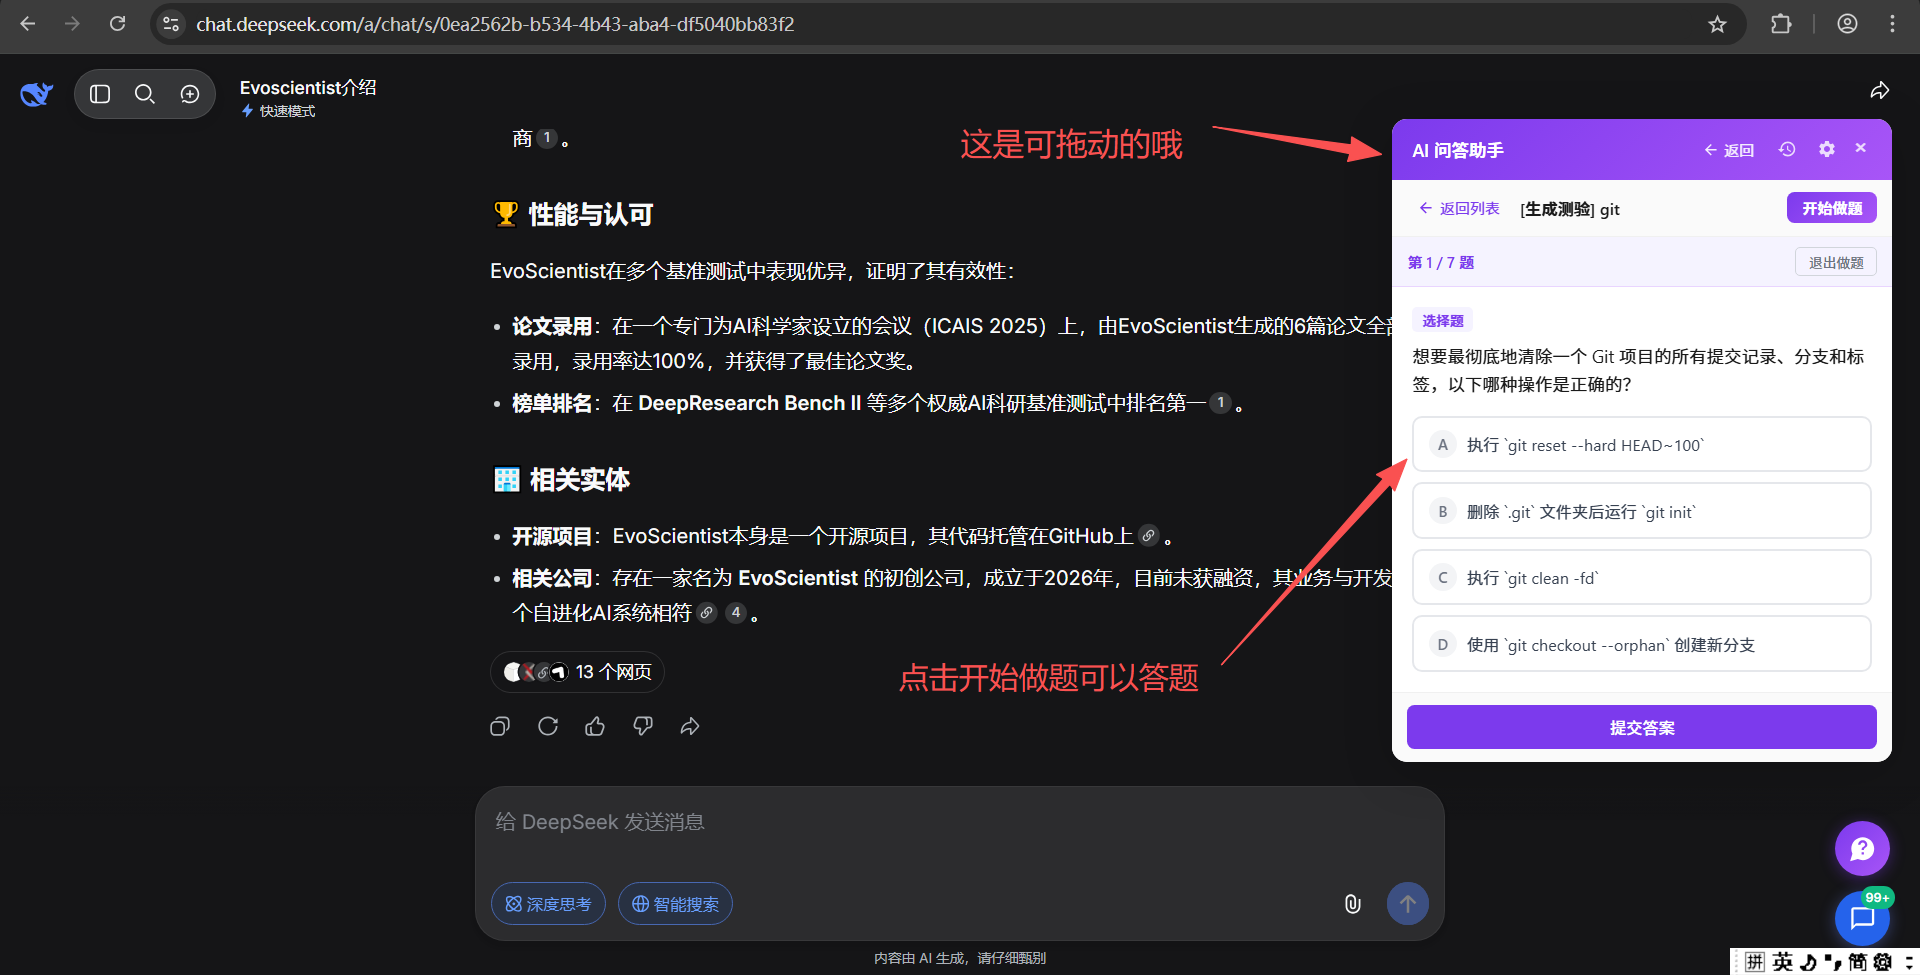Click the 退出做题 button
The width and height of the screenshot is (1920, 975).
[x=1836, y=262]
